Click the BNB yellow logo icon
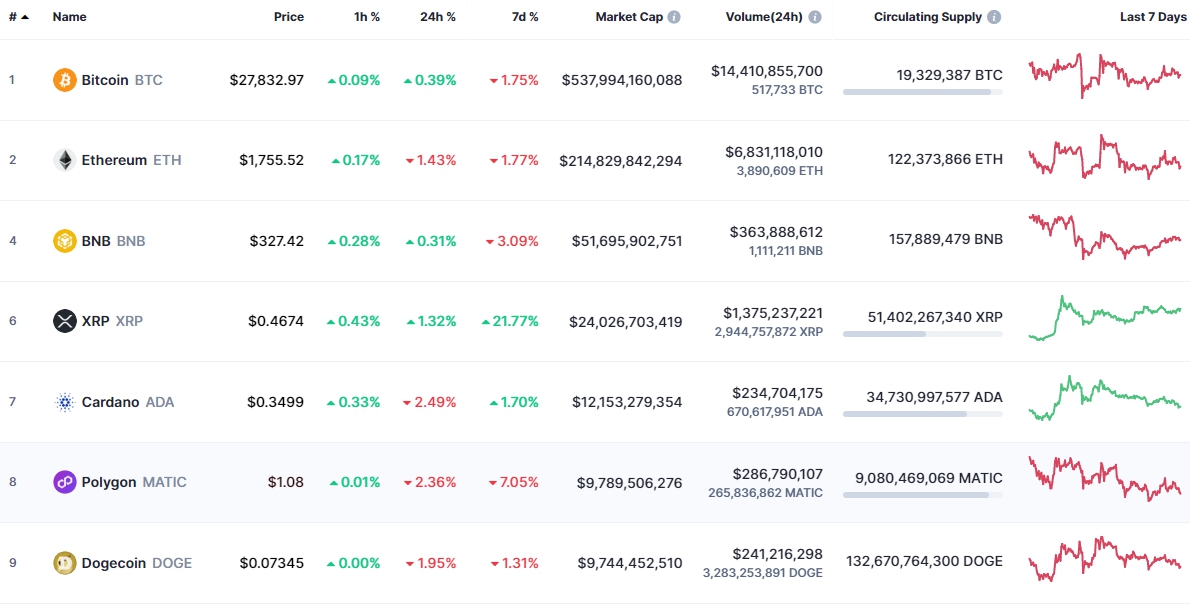 pyautogui.click(x=65, y=241)
